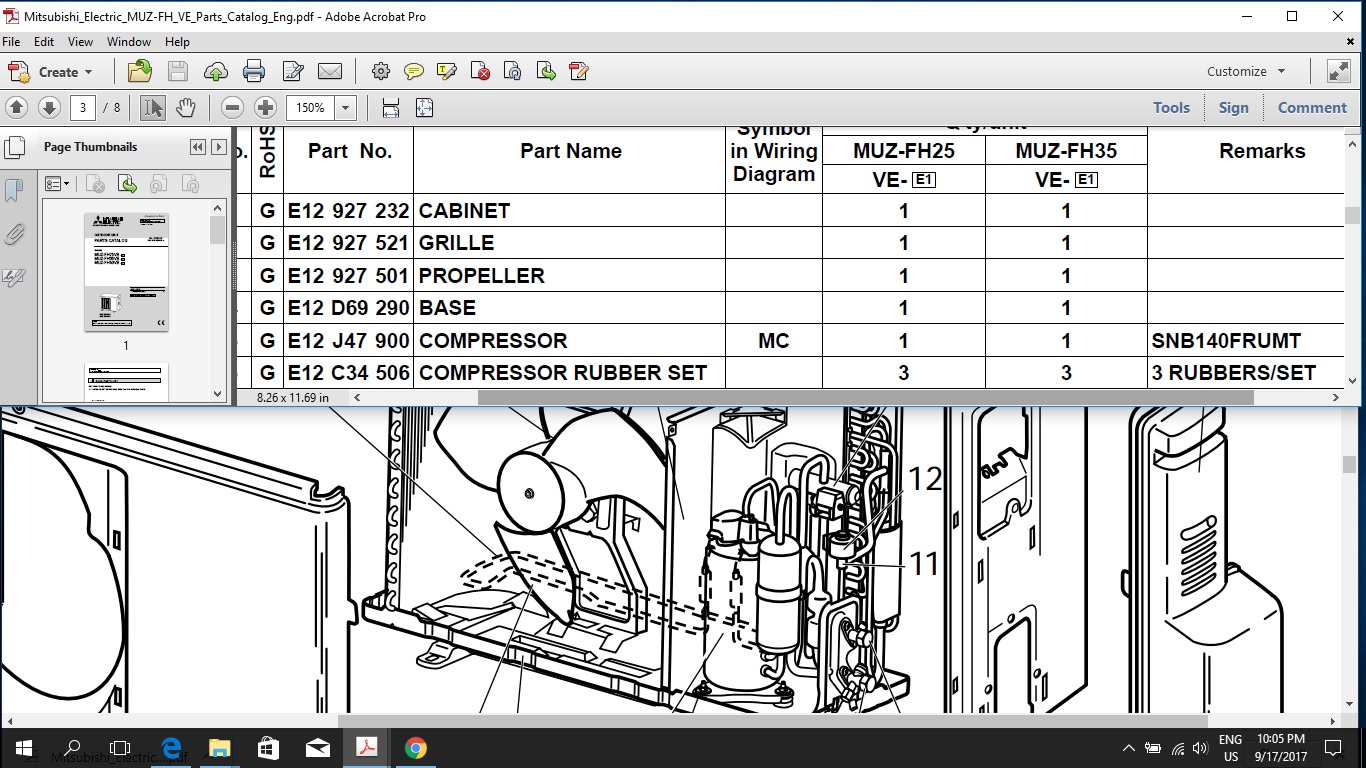
Task: Toggle the Sign pane
Action: click(1233, 107)
